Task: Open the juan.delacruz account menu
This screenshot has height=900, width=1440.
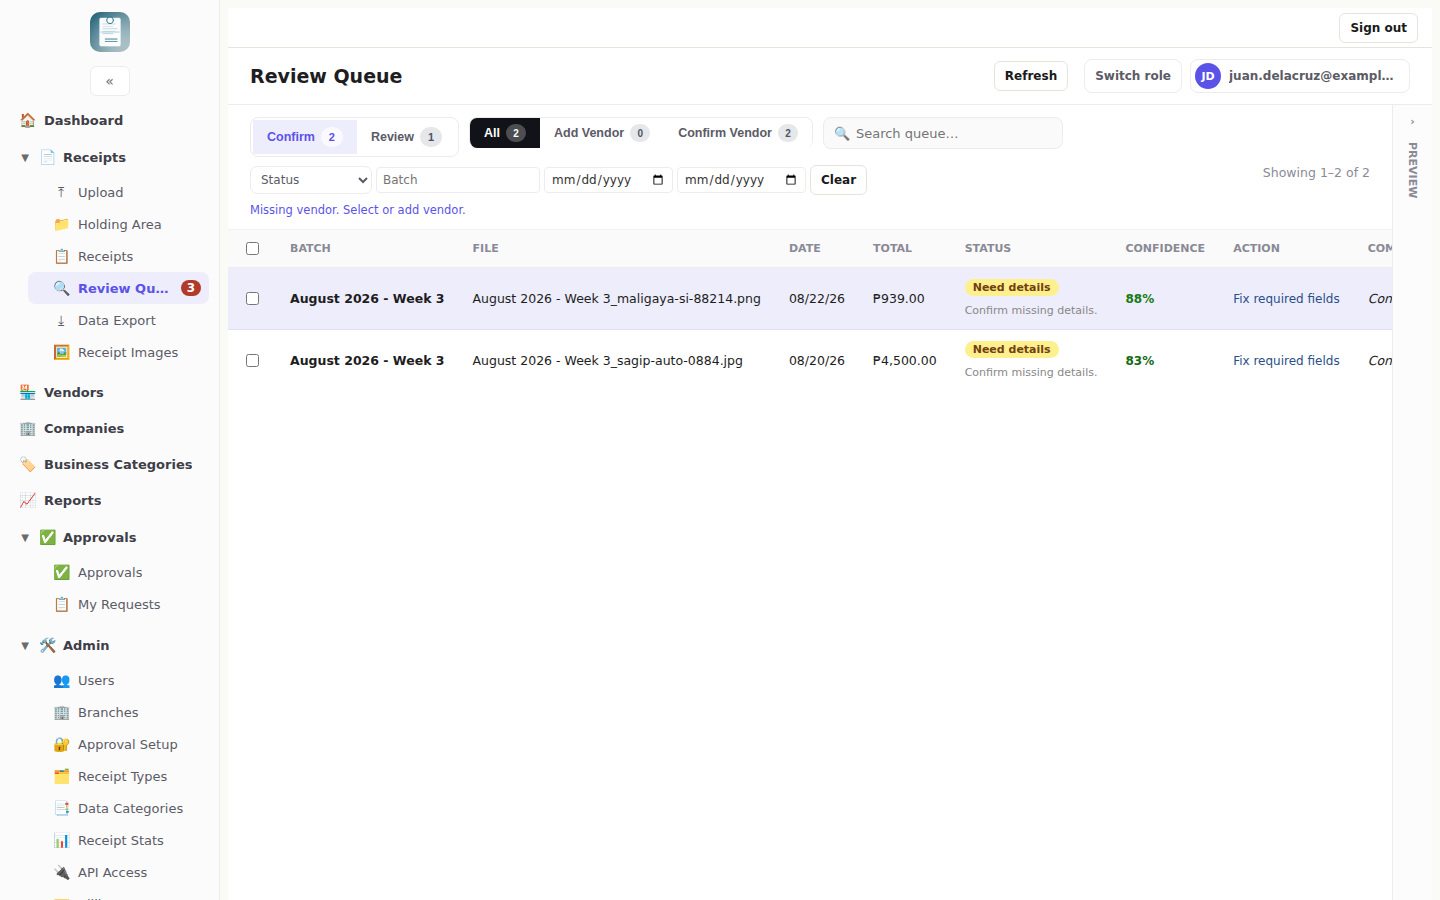Action: 1300,76
